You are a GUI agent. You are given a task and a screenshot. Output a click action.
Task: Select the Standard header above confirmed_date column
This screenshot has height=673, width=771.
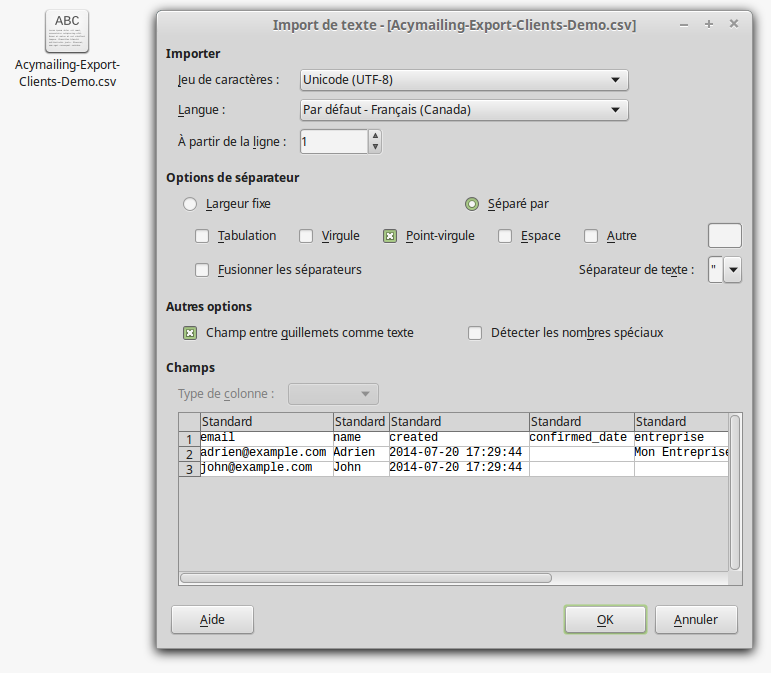coord(582,422)
